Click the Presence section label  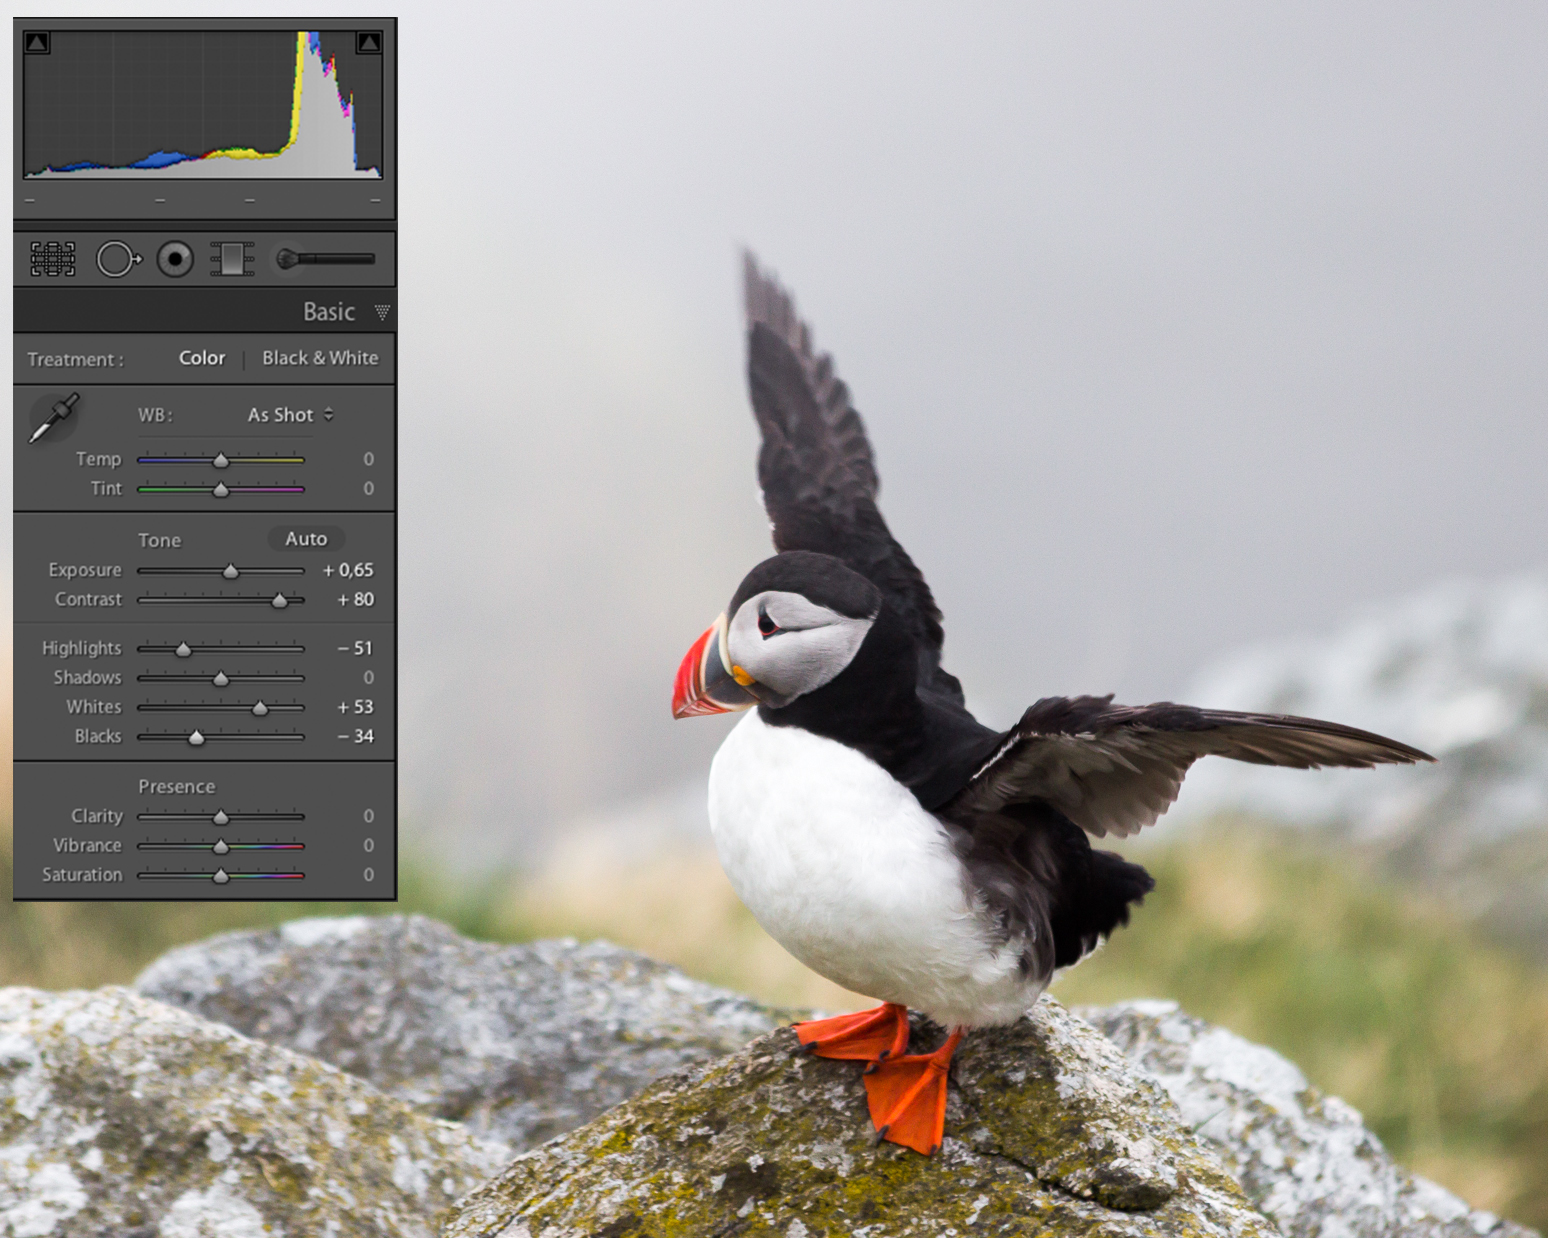pos(176,786)
